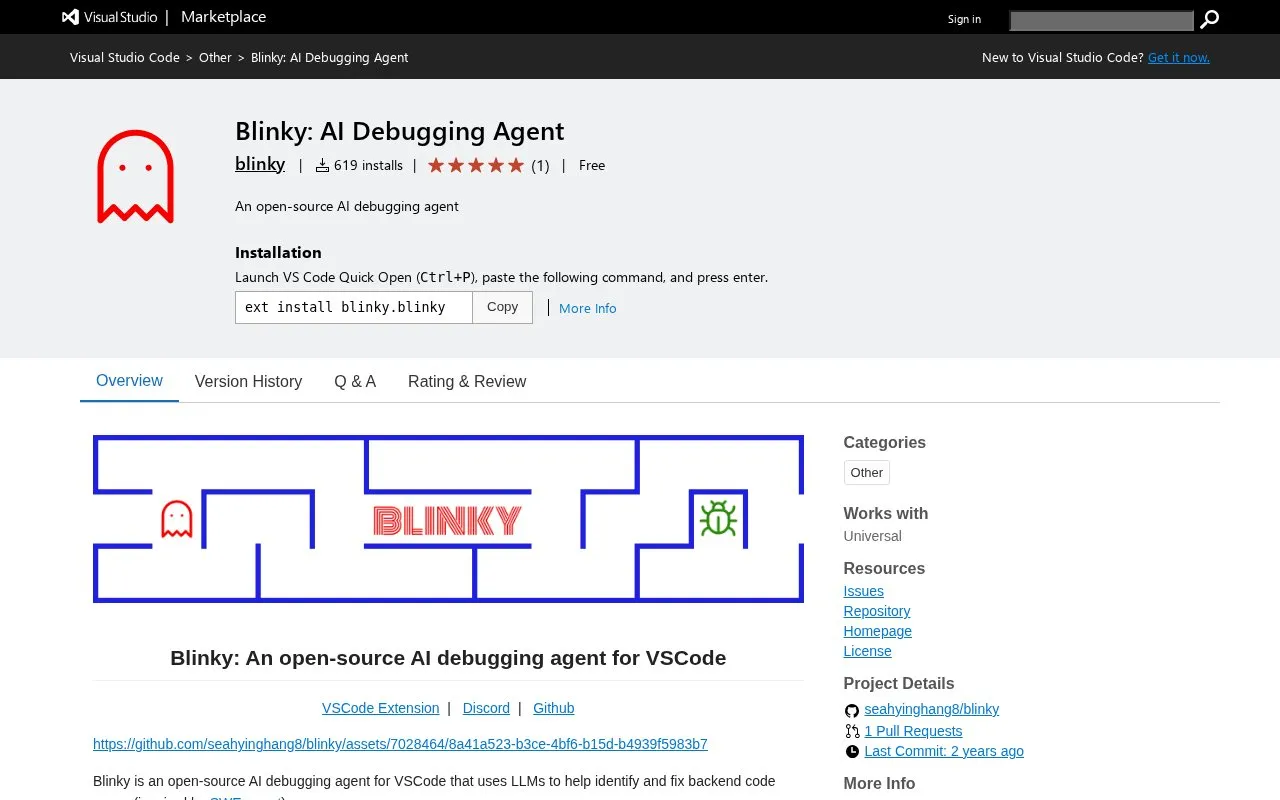Click the Visual Studio logo icon

[70, 17]
